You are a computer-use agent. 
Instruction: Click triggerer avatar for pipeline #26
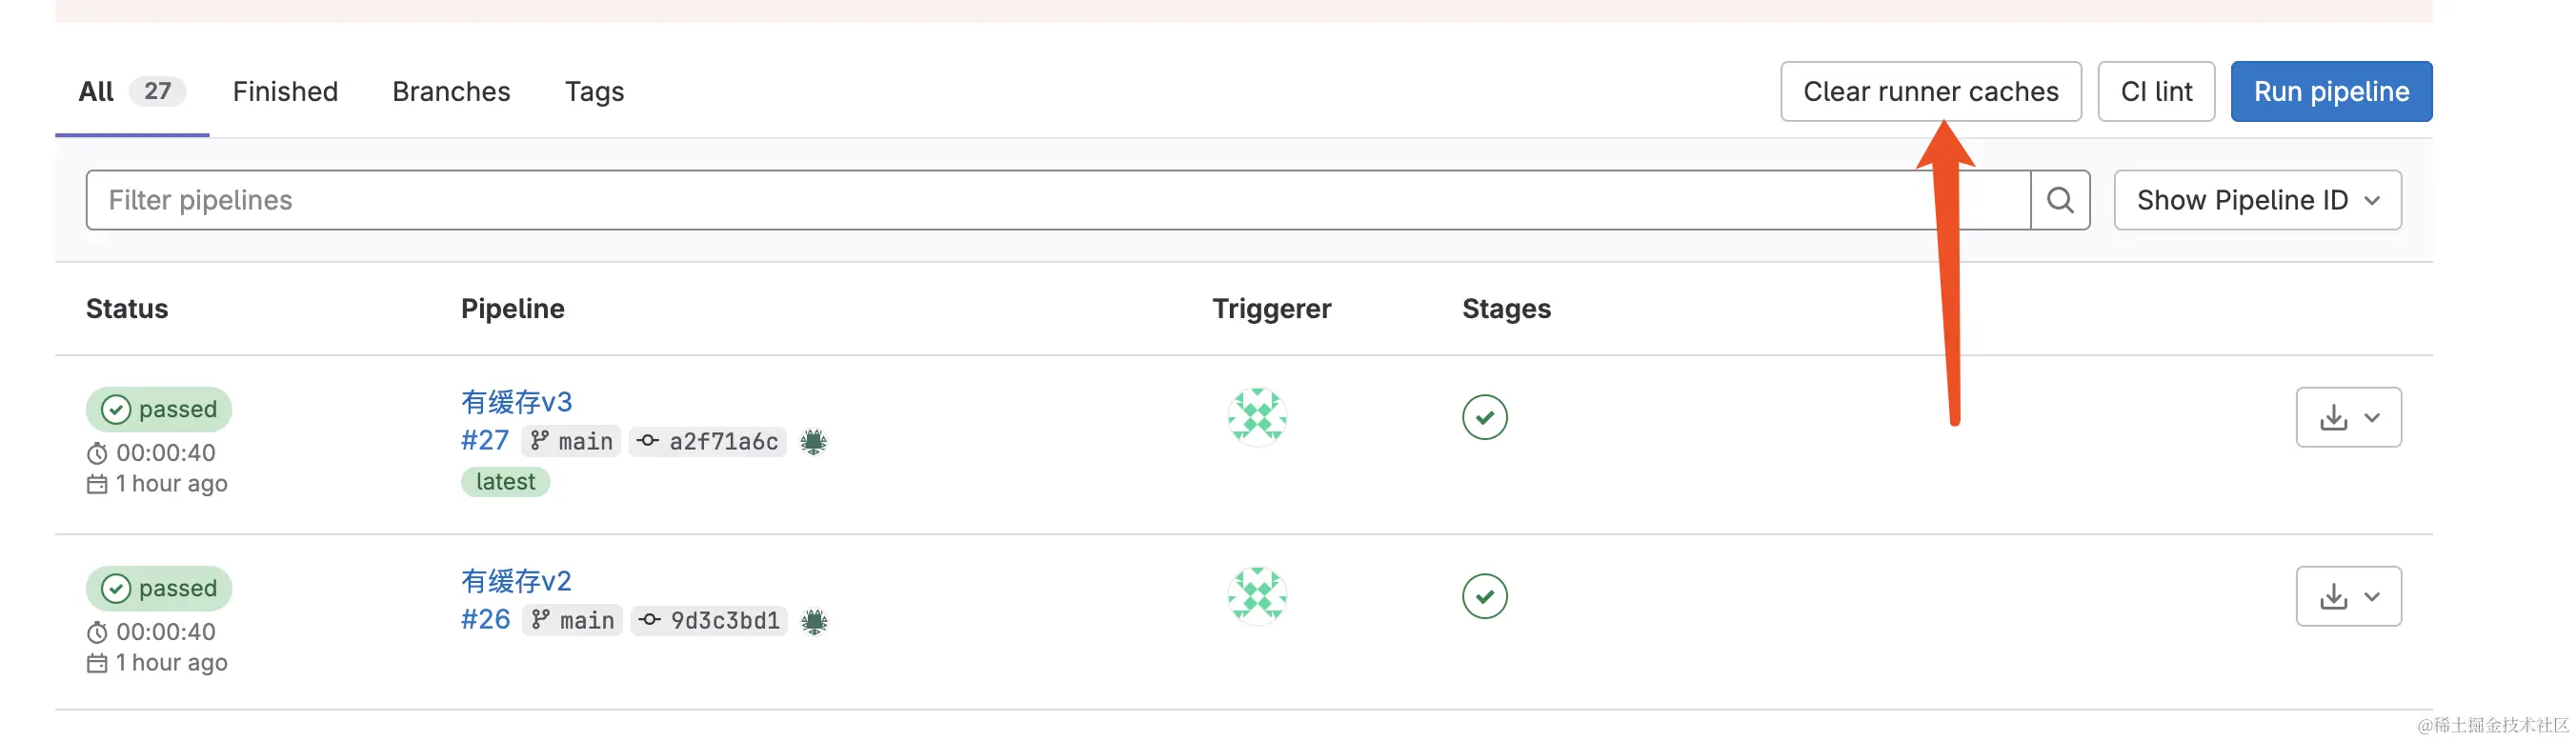(x=1256, y=595)
